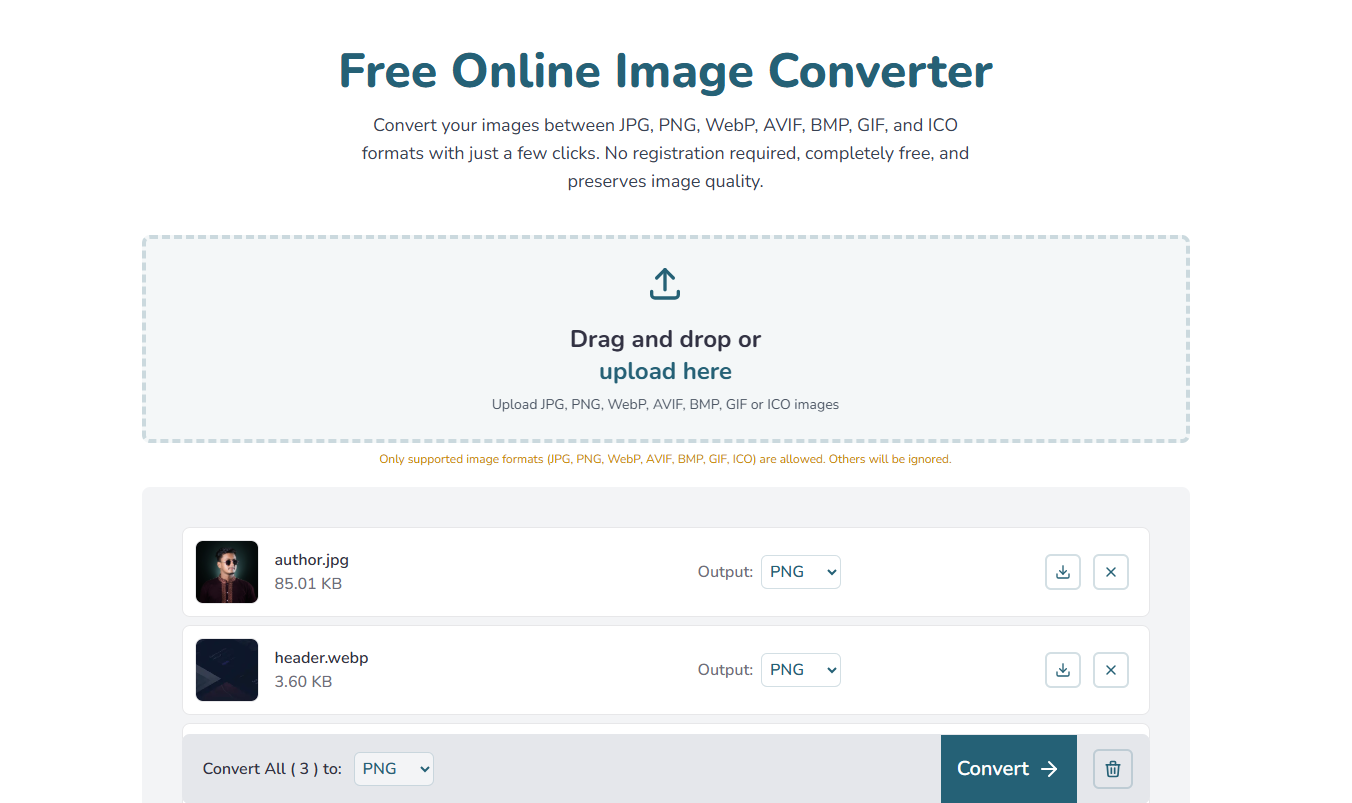The image size is (1352, 803).
Task: Click the Free Online Image Converter heading
Action: pyautogui.click(x=665, y=70)
